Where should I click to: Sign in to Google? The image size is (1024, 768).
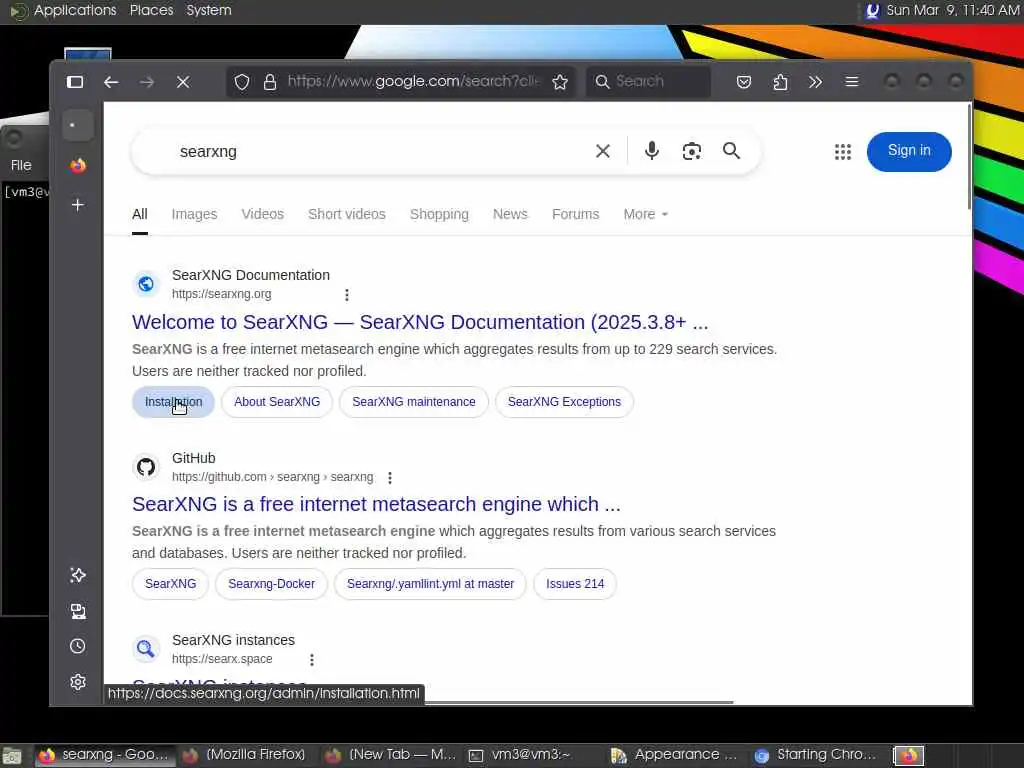tap(909, 152)
